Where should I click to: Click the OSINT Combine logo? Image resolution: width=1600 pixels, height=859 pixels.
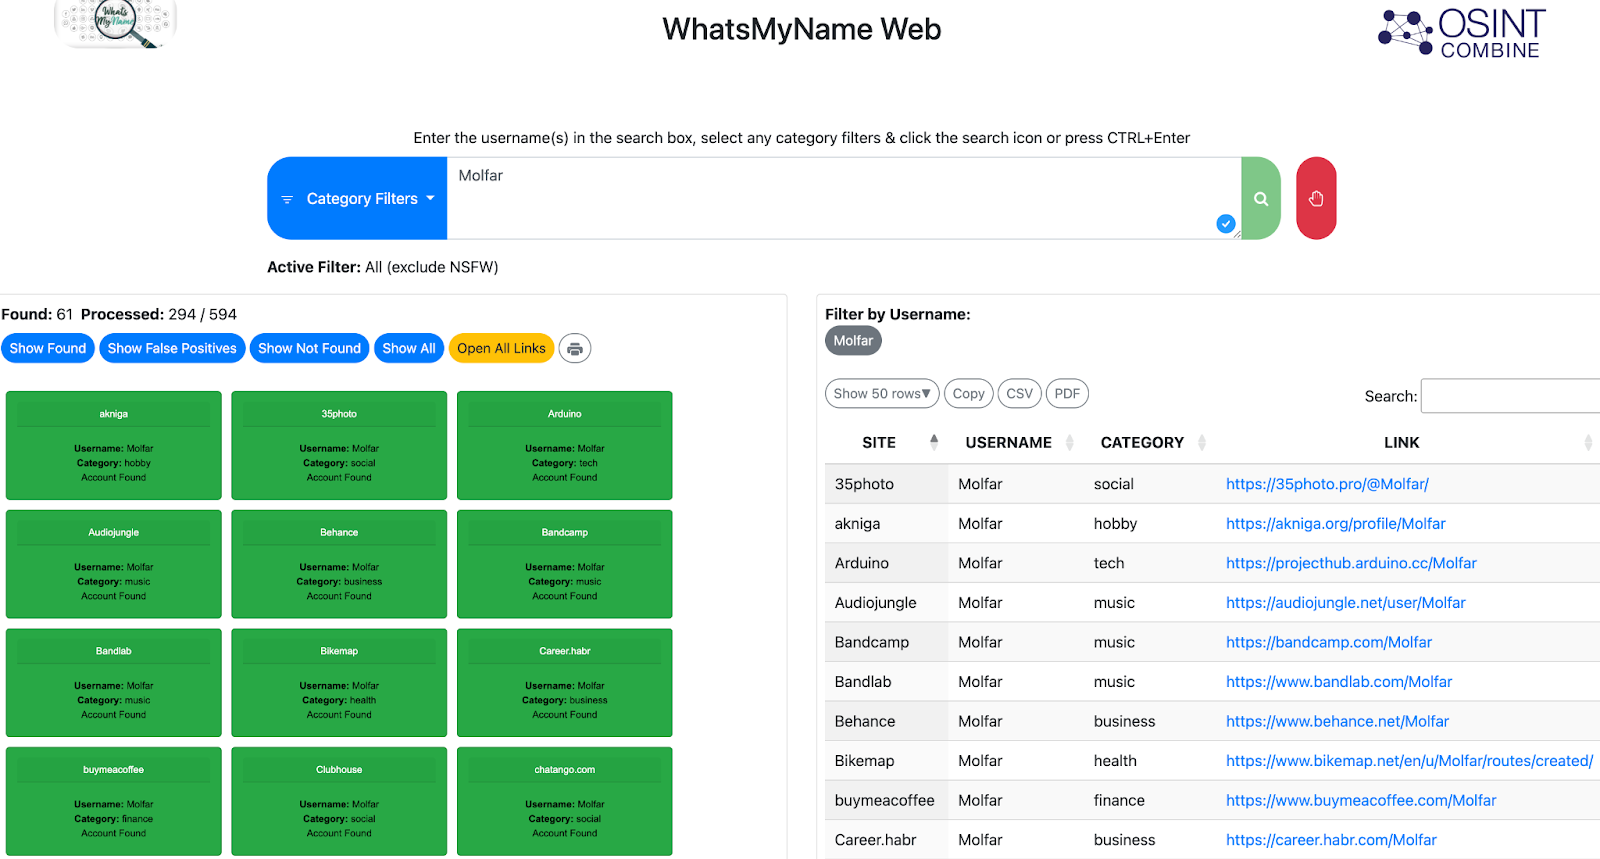pos(1462,33)
